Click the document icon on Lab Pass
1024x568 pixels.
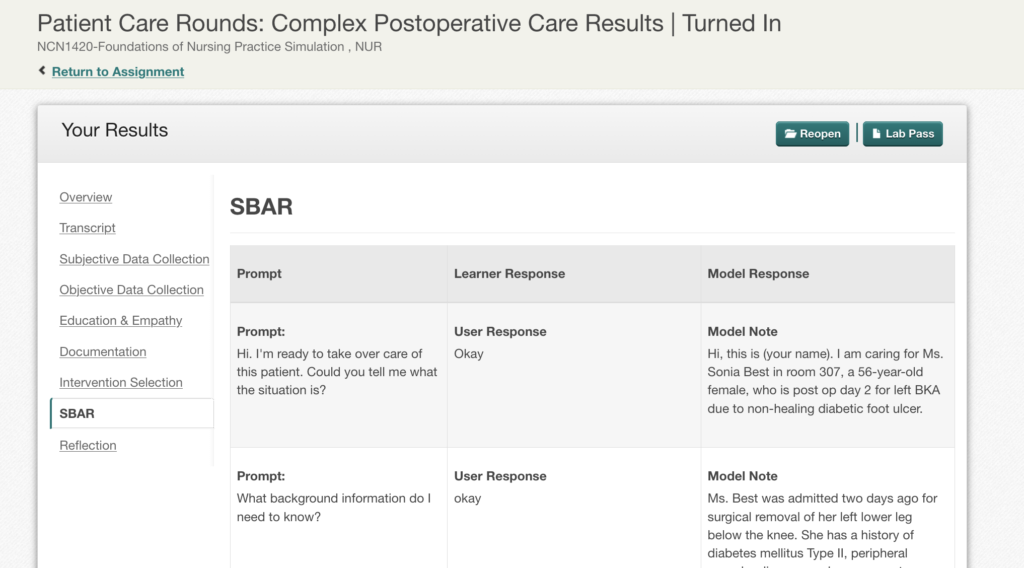(x=876, y=134)
